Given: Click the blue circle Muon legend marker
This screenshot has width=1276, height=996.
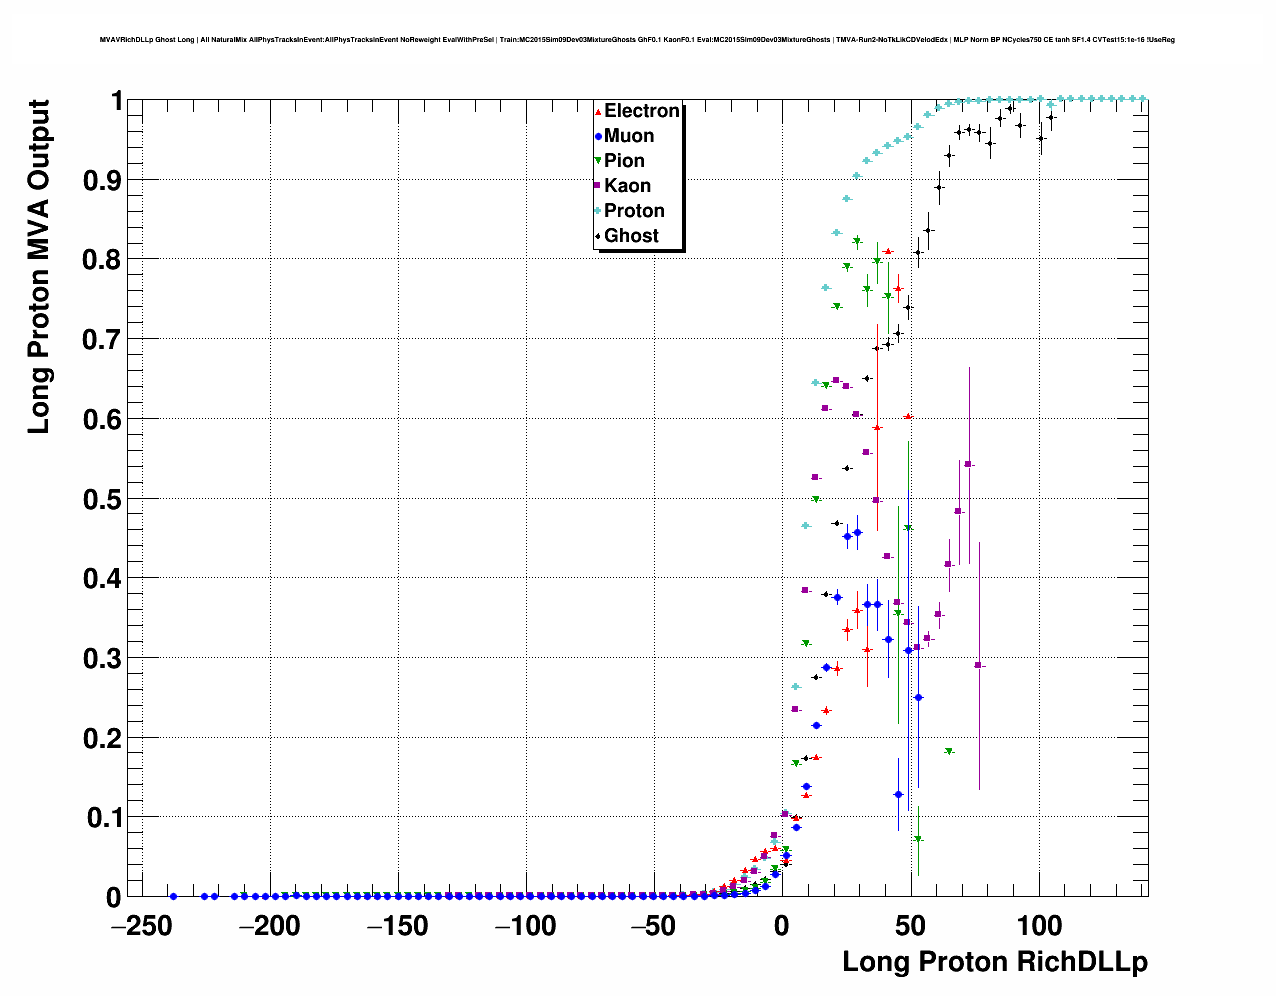Looking at the screenshot, I should click(x=598, y=137).
